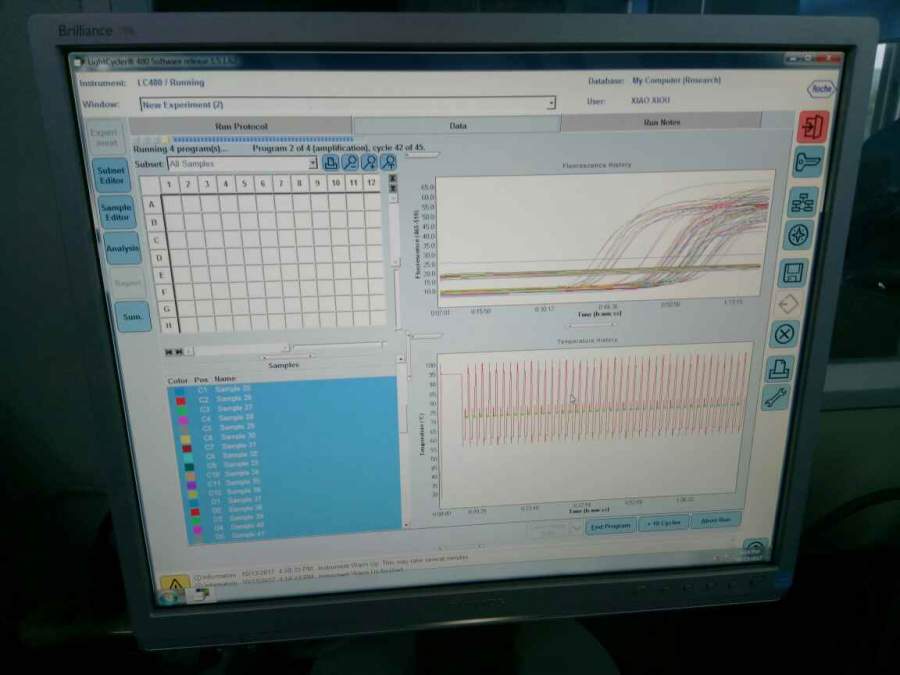
Task: Save experiment with the floppy disk icon
Action: 793,273
